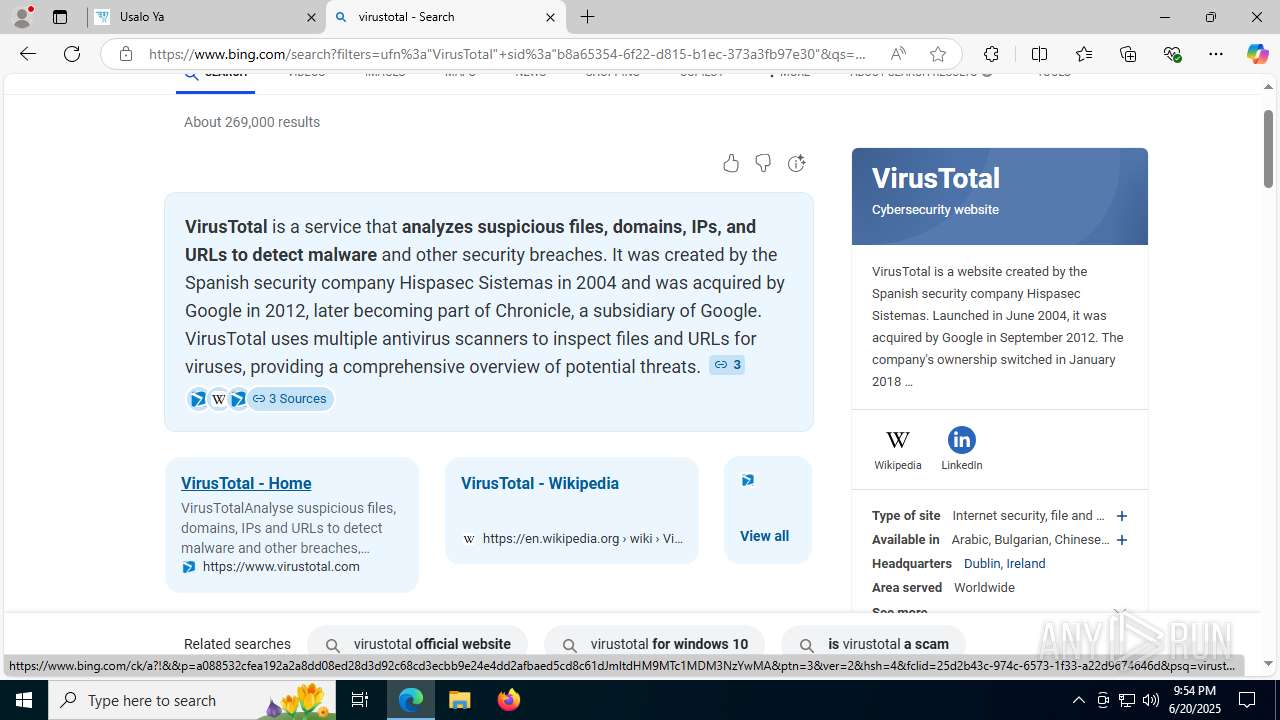Open LinkedIn icon in knowledge panel
Image resolution: width=1280 pixels, height=720 pixels.
[961, 449]
